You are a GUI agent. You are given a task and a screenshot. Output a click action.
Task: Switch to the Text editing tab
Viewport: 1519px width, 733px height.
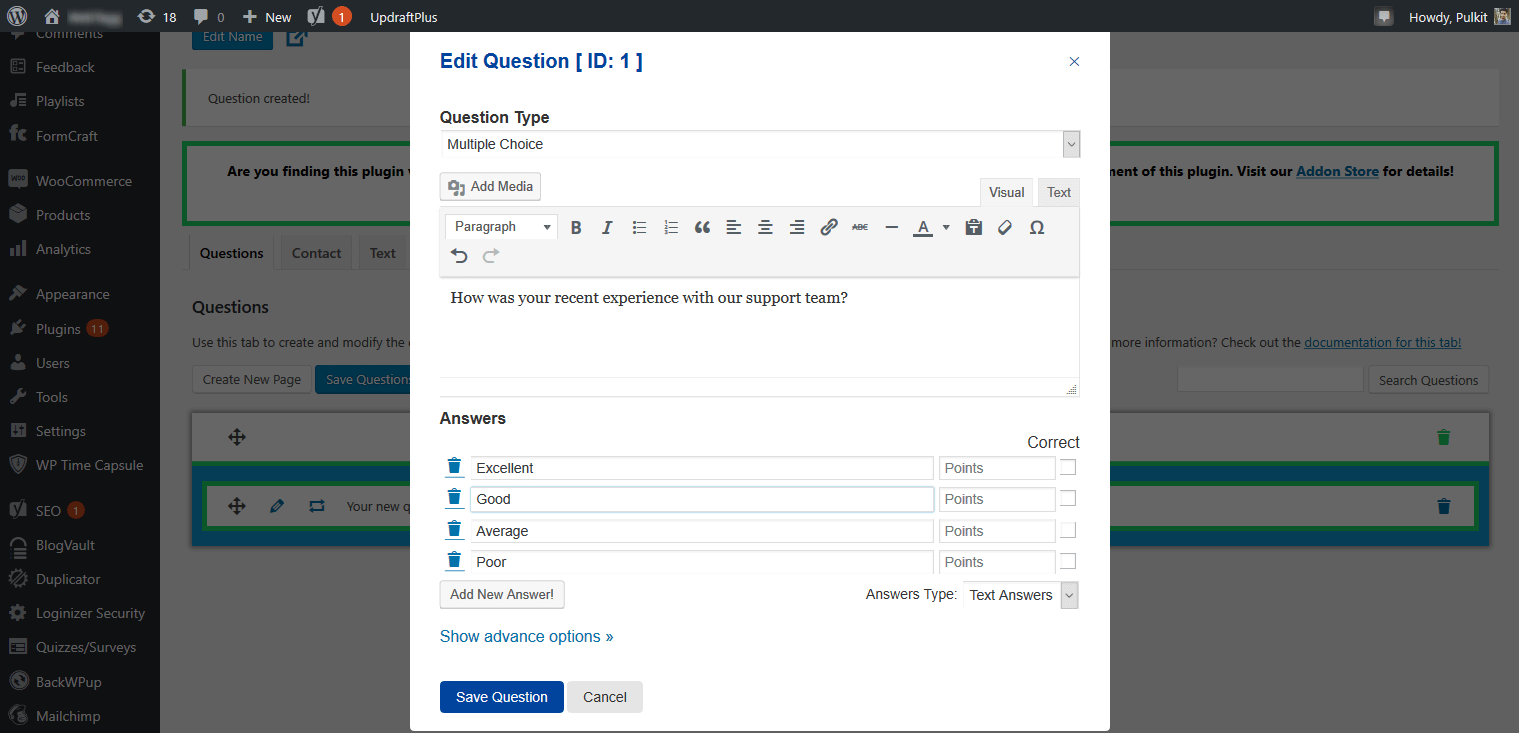point(1057,191)
